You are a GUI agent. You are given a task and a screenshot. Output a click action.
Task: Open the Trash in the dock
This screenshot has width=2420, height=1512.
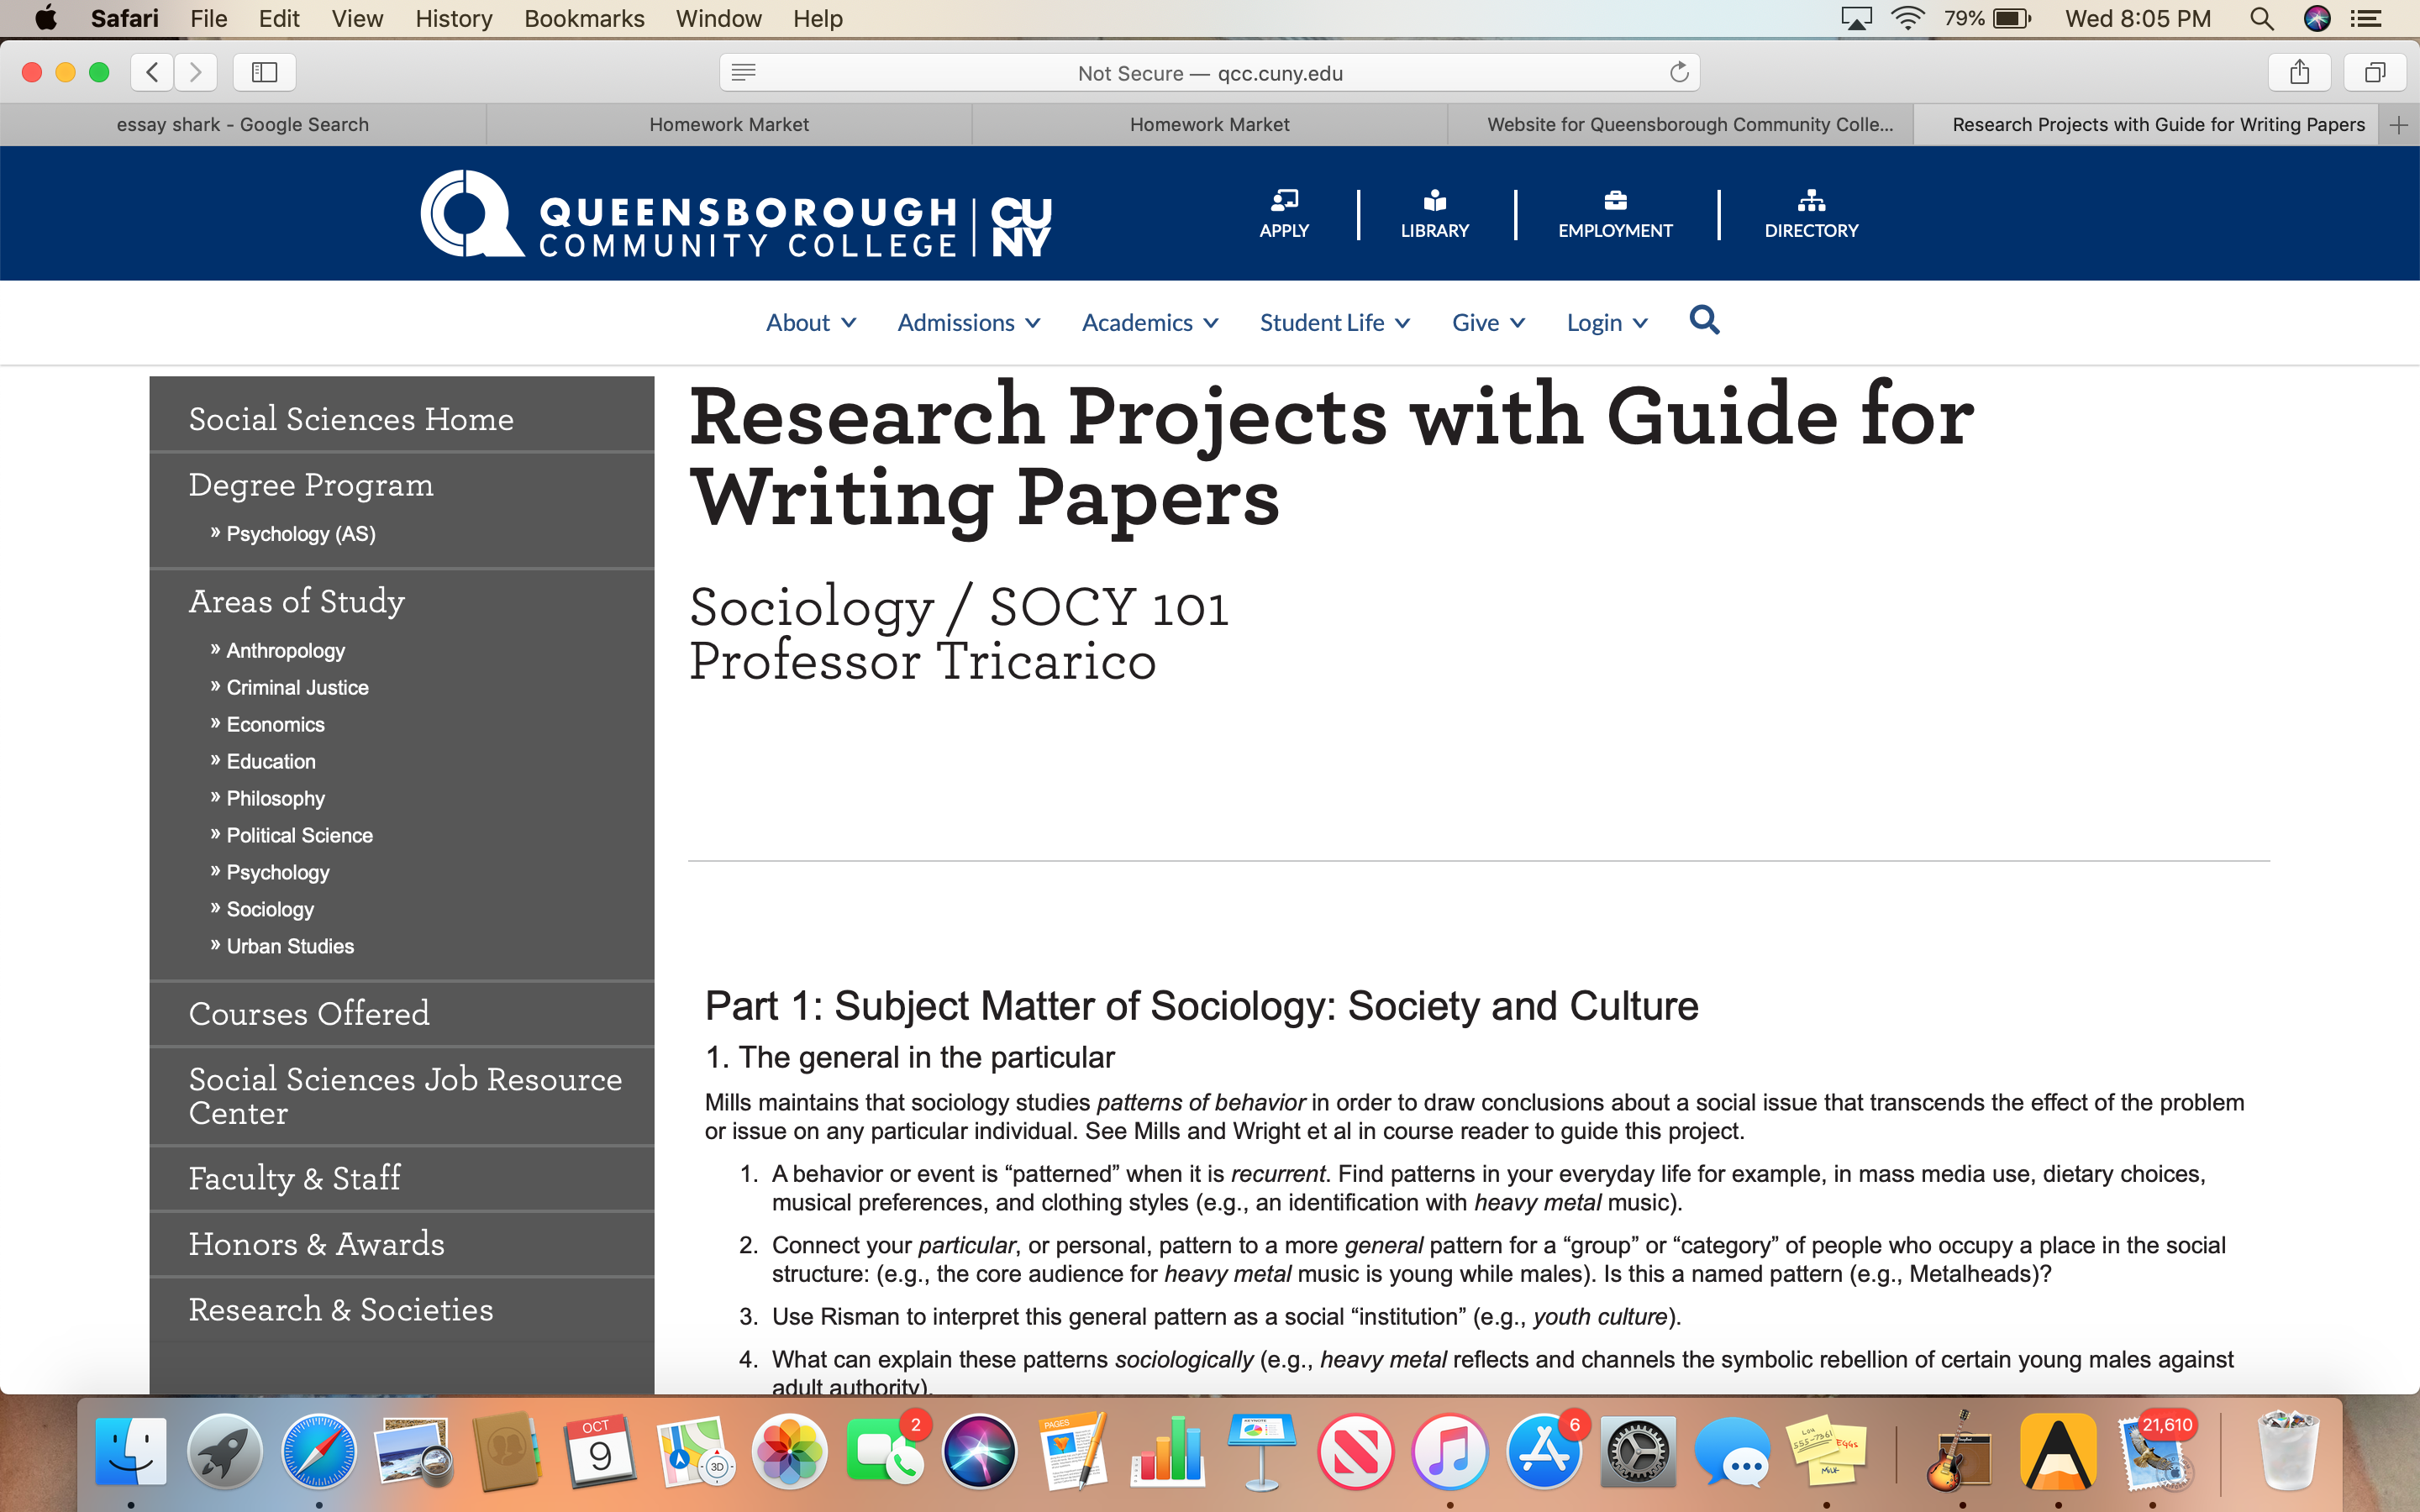(x=2287, y=1451)
